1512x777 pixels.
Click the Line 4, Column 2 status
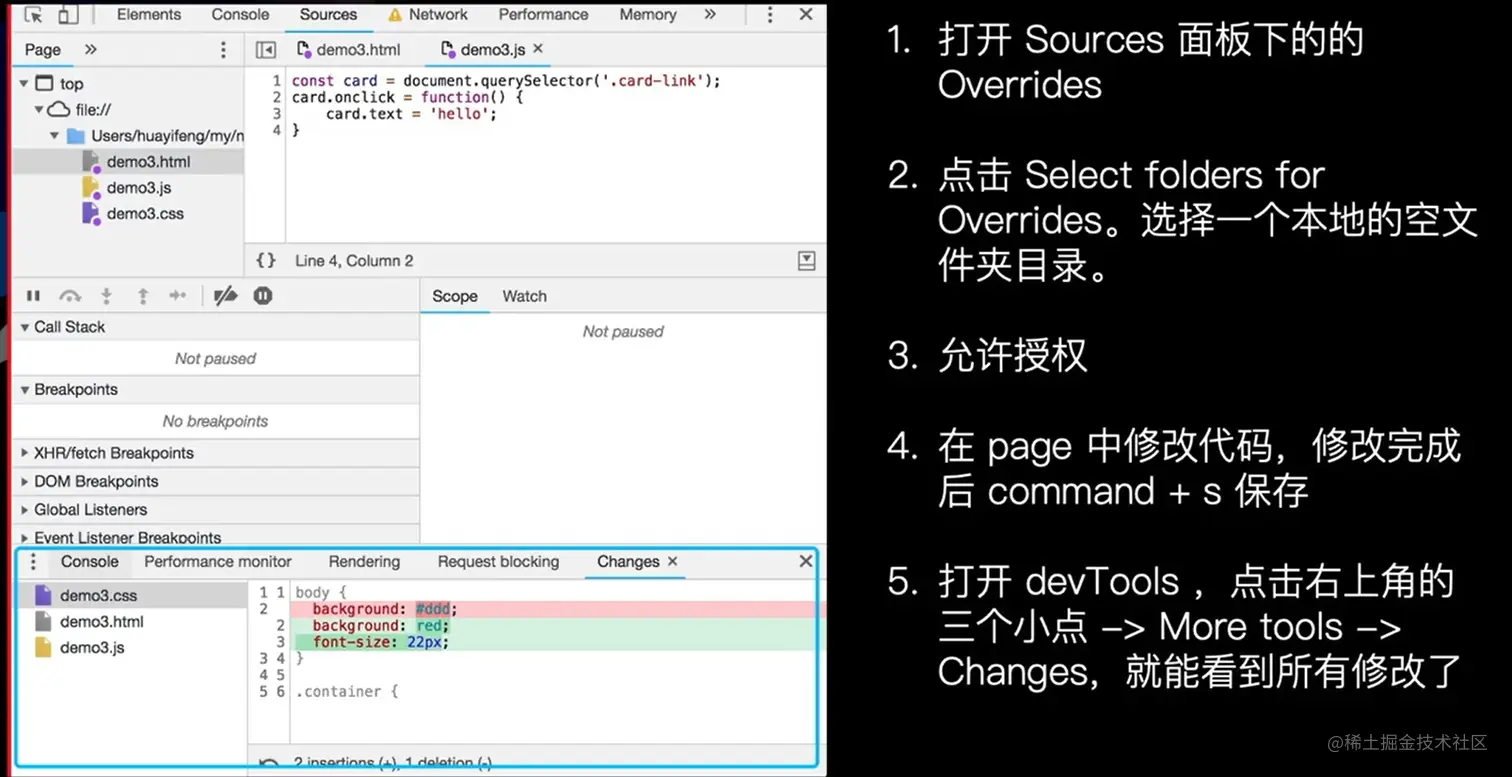tap(354, 261)
